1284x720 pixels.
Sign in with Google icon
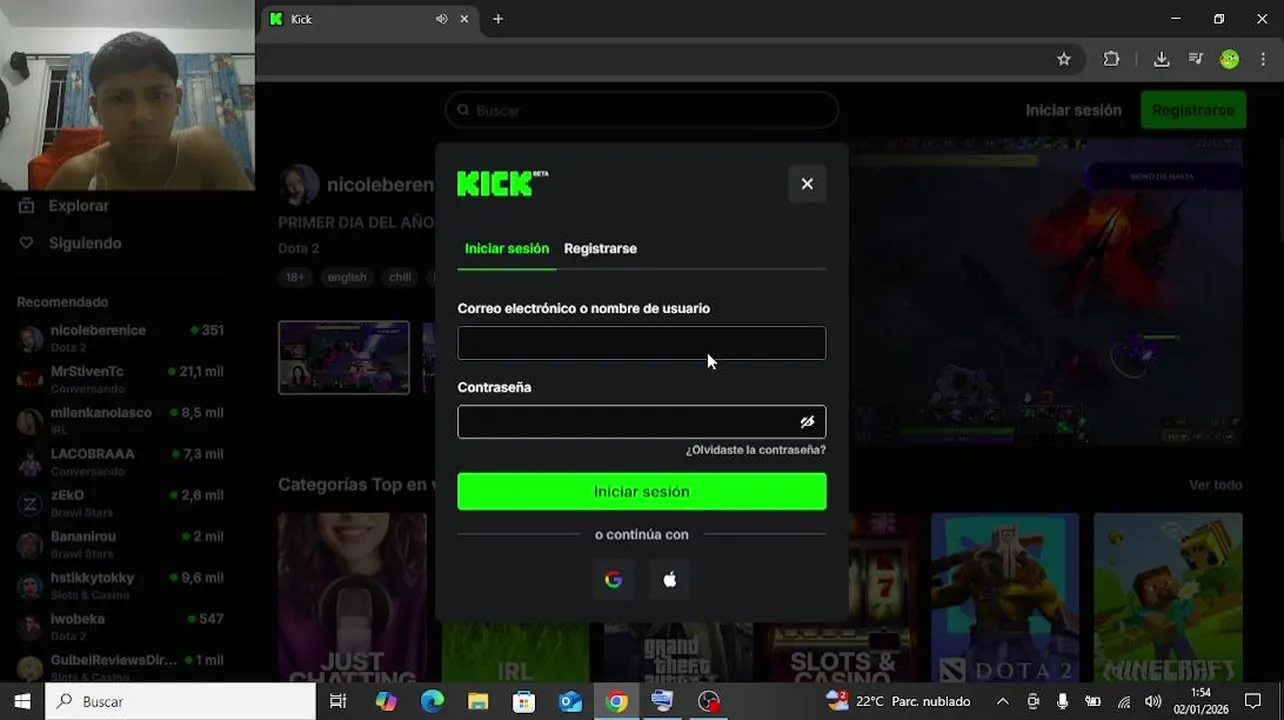pos(614,579)
